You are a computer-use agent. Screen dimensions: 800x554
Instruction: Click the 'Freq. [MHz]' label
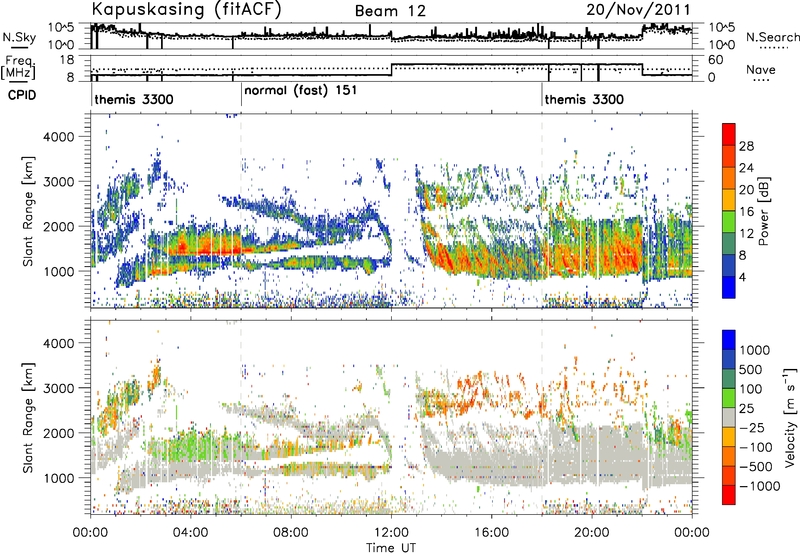point(19,68)
